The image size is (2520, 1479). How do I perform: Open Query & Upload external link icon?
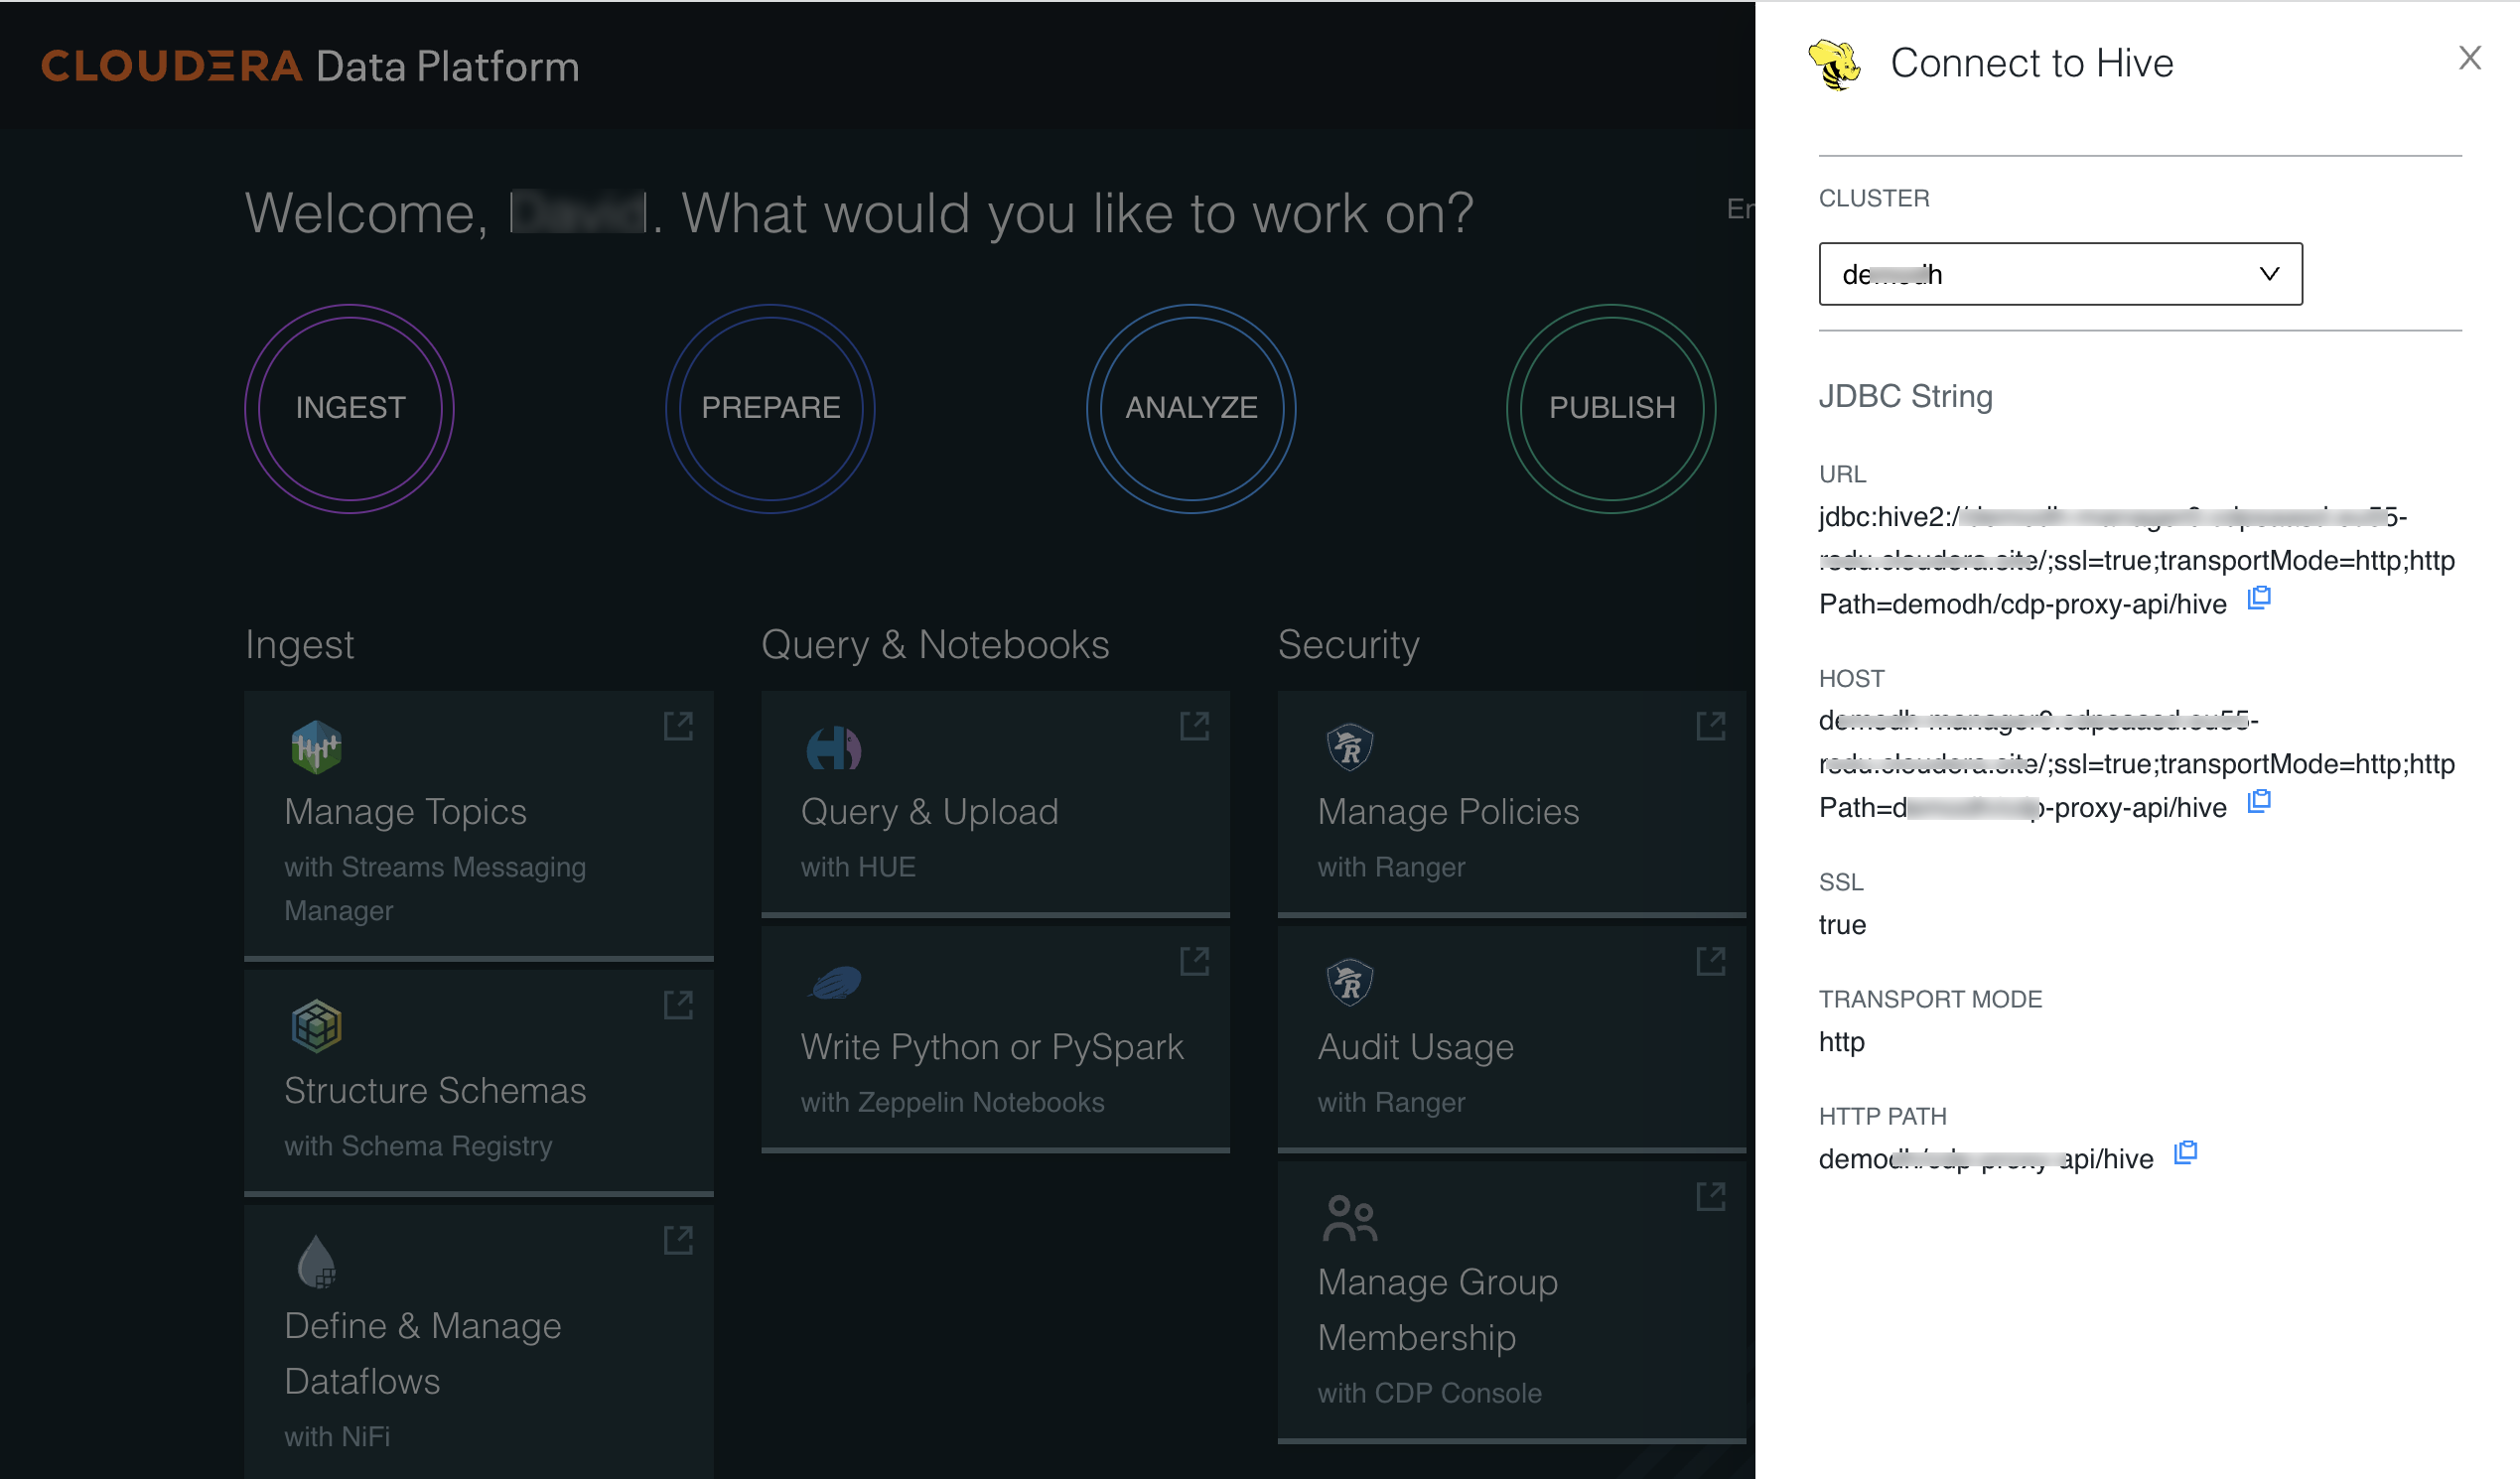coord(1194,726)
